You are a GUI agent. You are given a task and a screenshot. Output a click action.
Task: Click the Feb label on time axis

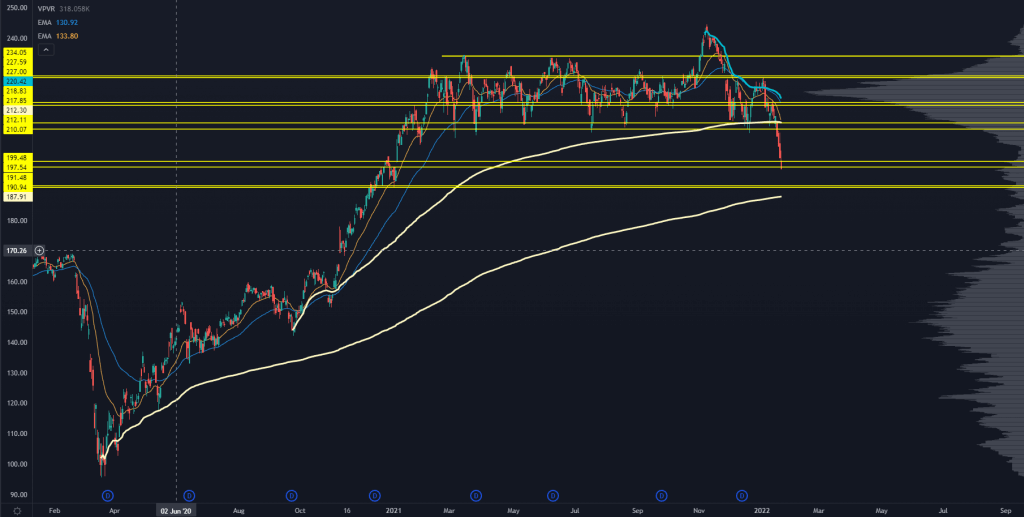[x=54, y=510]
